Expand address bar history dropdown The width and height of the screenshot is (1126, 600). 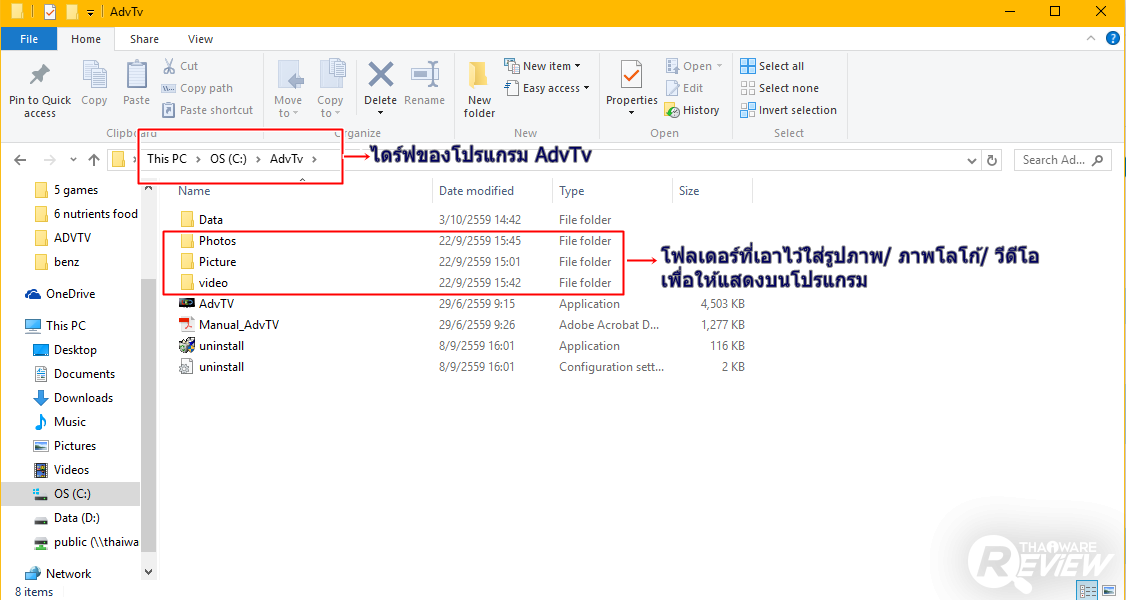972,161
